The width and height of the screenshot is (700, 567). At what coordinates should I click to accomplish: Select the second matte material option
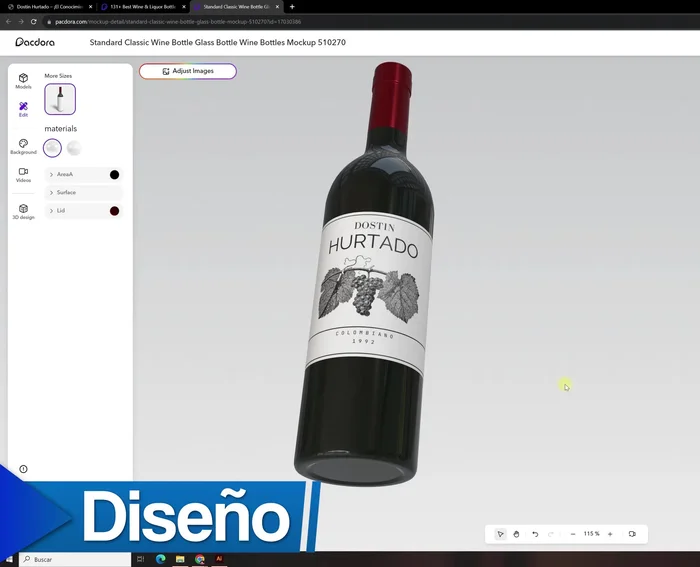point(74,148)
